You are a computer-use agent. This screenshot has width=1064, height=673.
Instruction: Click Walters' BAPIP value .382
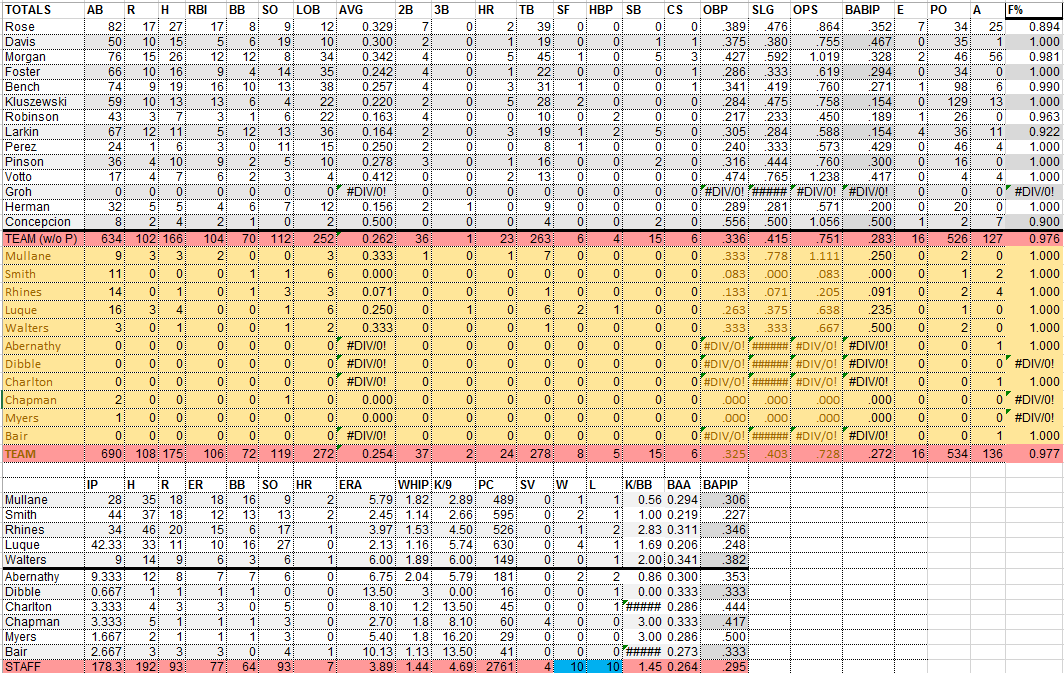[x=725, y=560]
